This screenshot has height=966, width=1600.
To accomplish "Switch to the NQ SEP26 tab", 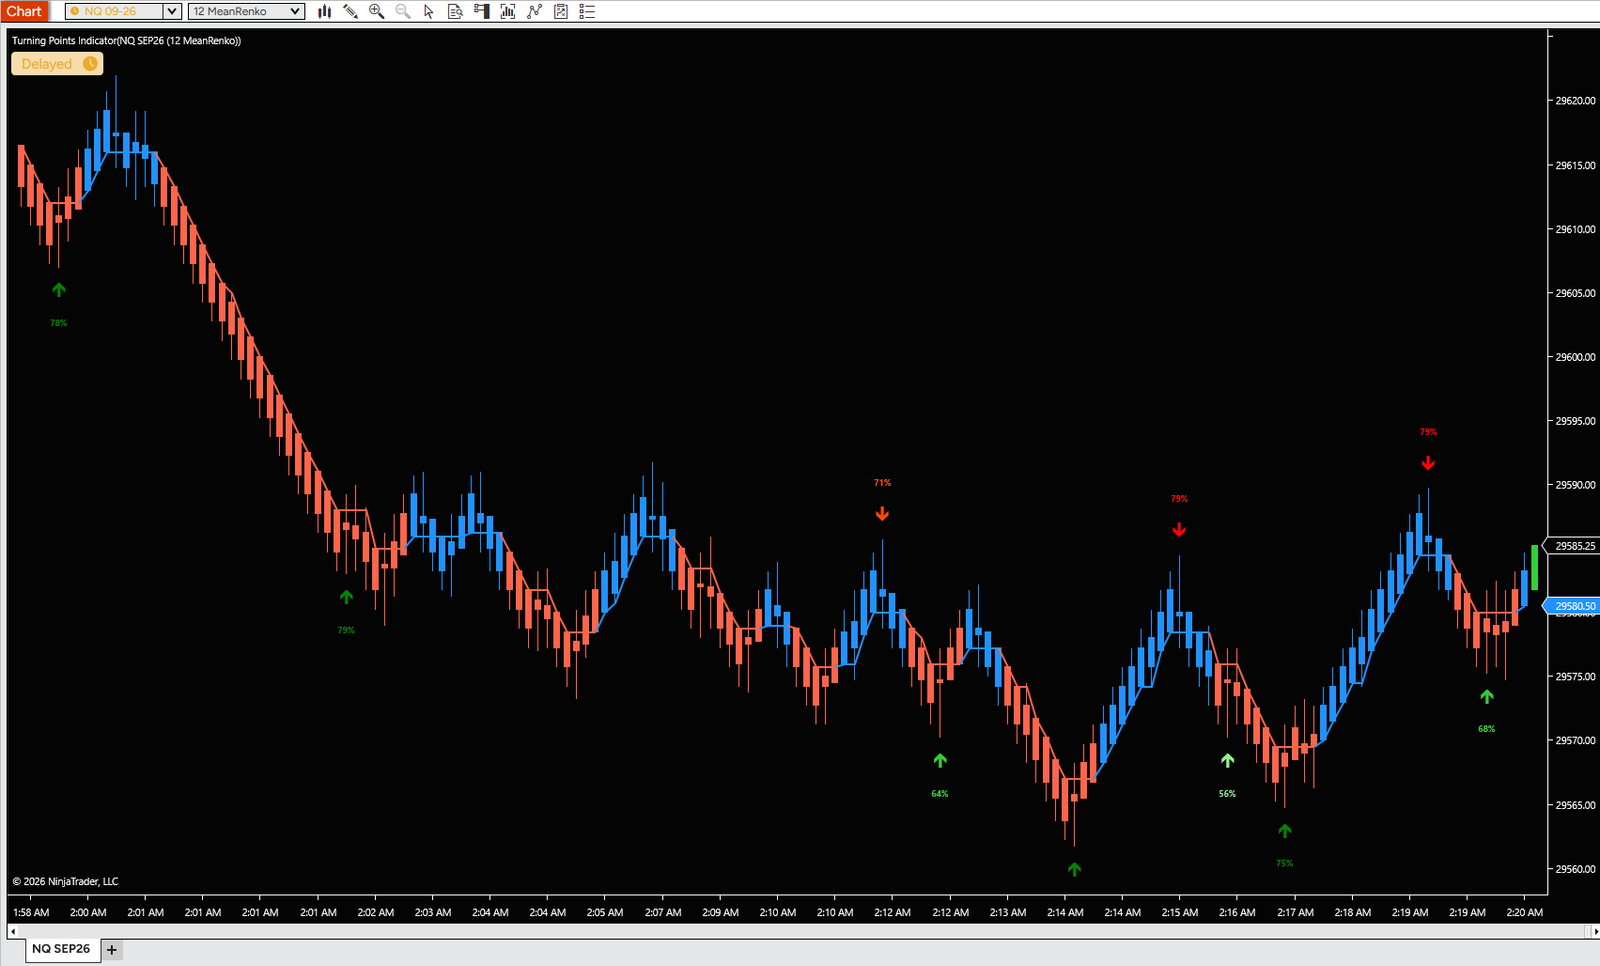I will (x=62, y=949).
